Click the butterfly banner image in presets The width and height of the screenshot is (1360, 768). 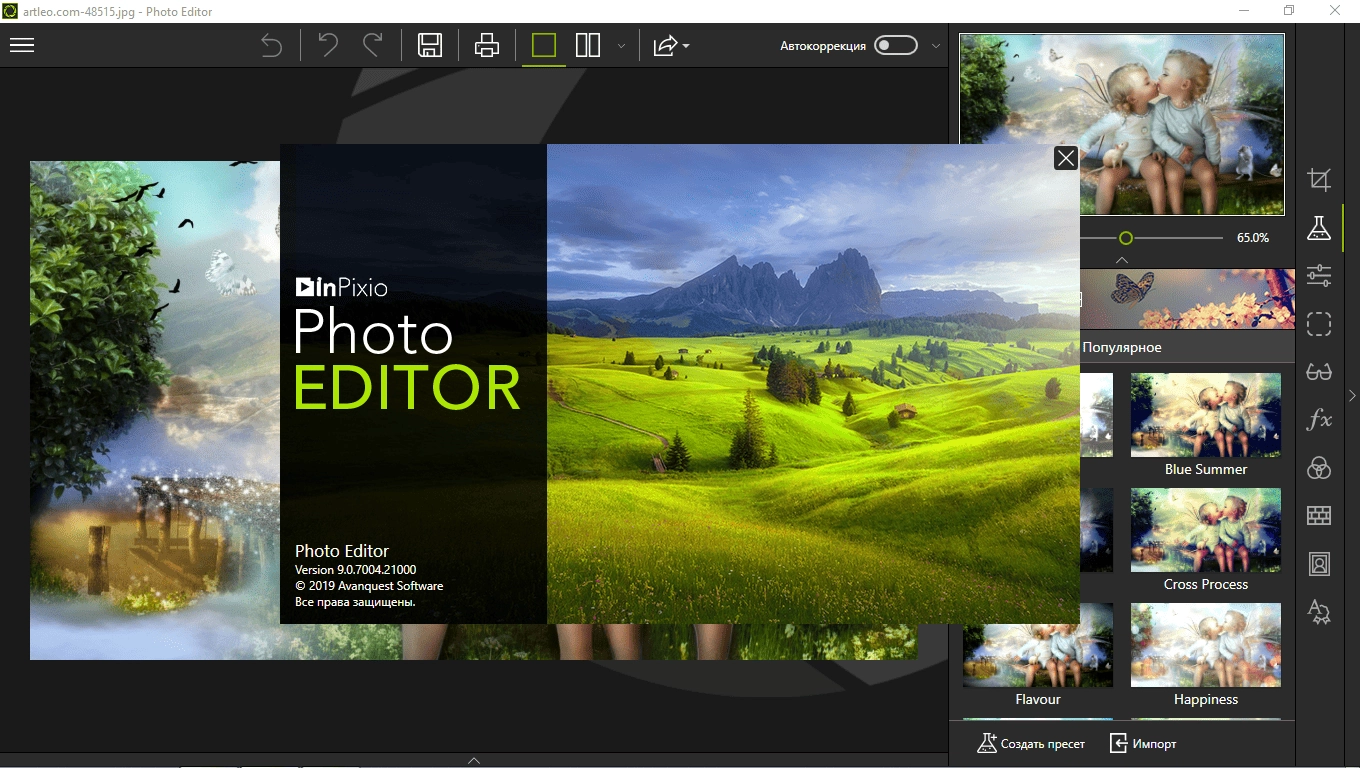pos(1188,298)
